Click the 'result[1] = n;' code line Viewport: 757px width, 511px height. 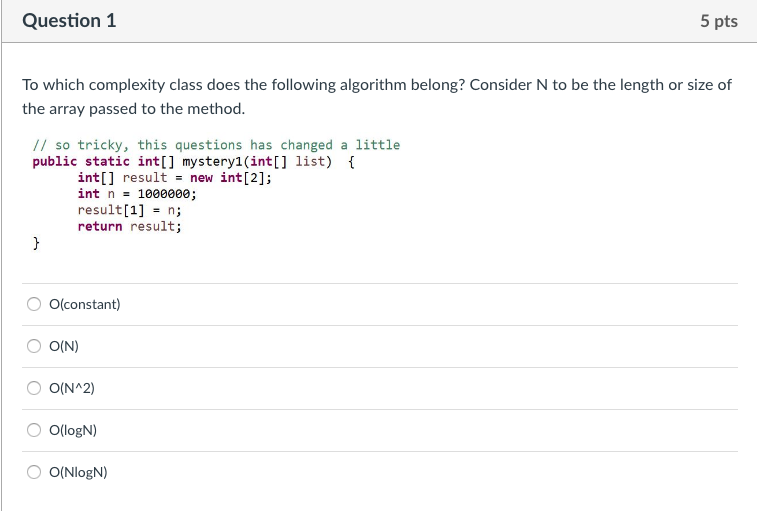[129, 210]
